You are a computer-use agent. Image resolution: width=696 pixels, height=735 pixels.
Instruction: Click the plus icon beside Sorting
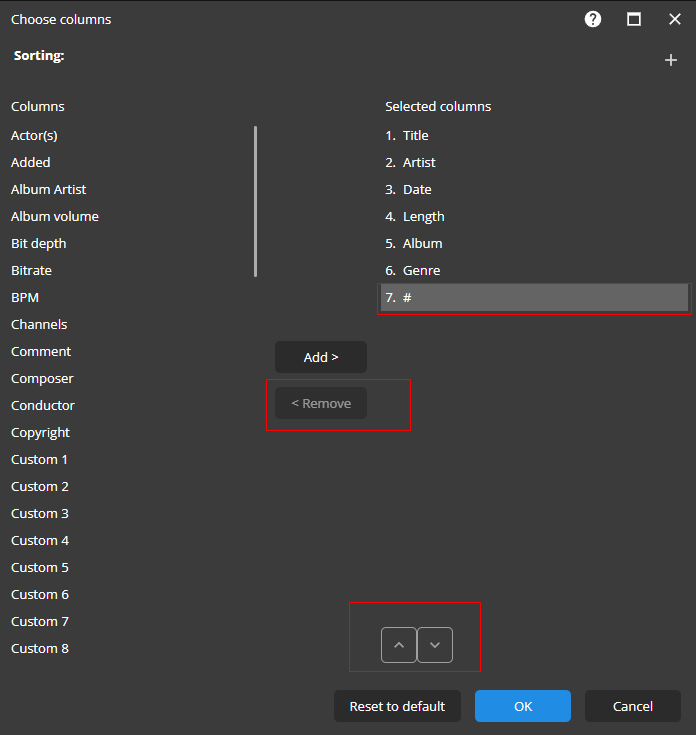pyautogui.click(x=671, y=60)
